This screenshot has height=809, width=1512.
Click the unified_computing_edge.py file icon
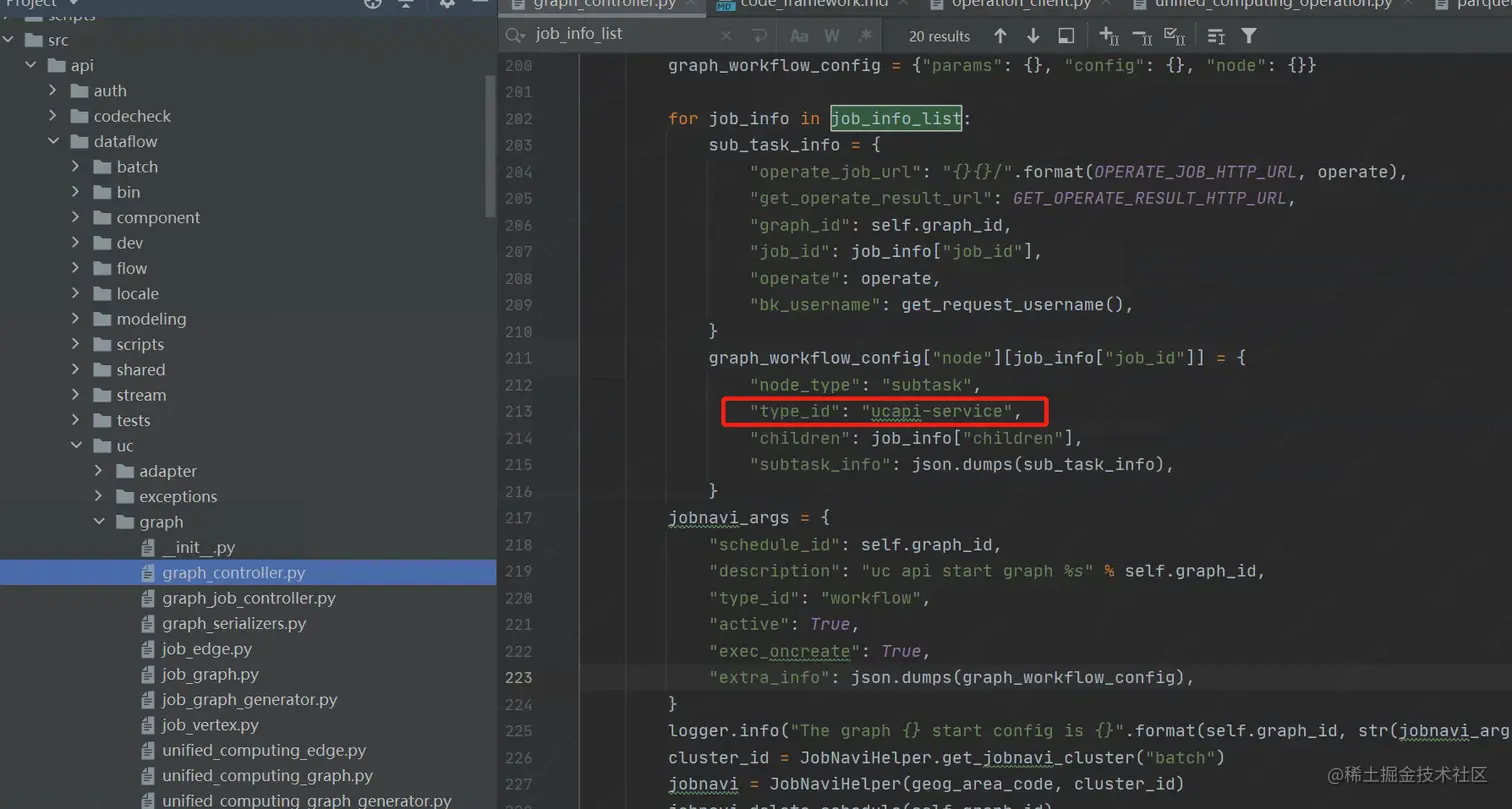(148, 751)
